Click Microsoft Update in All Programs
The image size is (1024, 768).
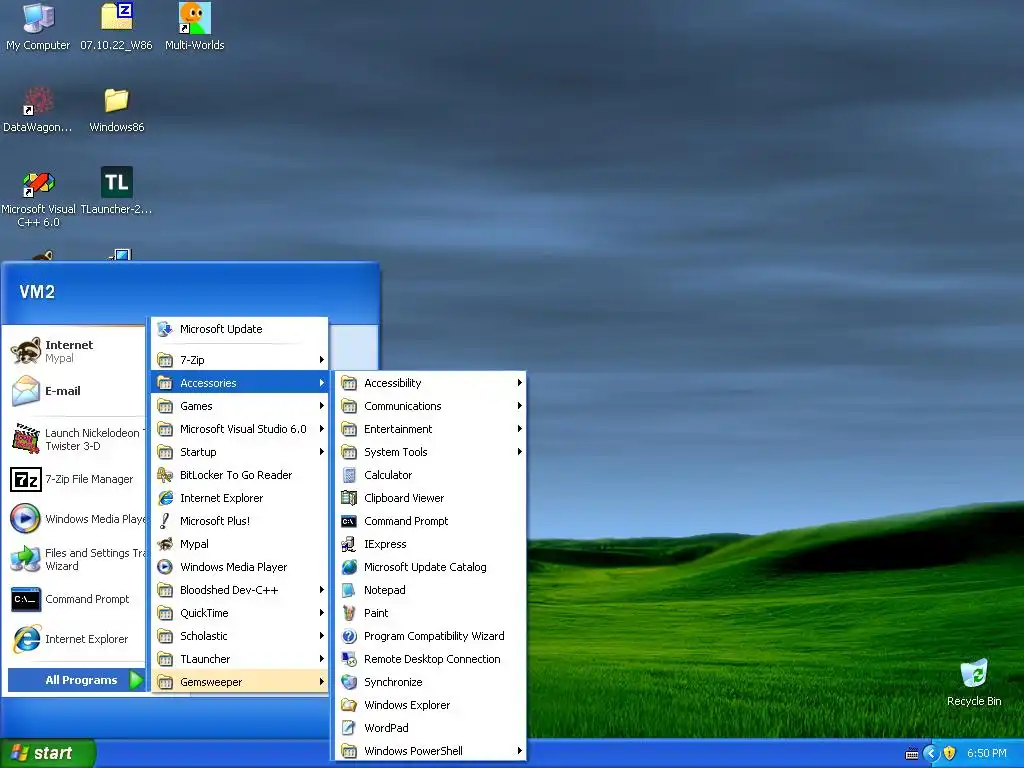click(240, 329)
